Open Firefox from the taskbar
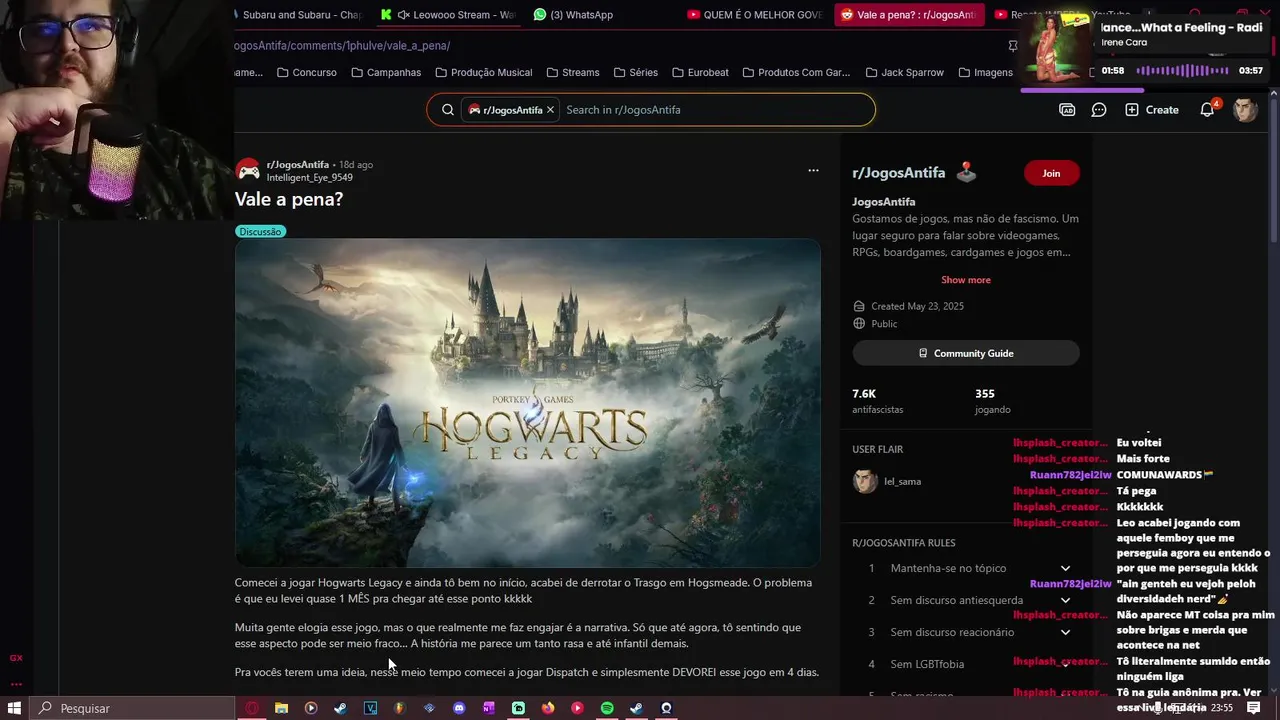The width and height of the screenshot is (1280, 720). pos(548,708)
